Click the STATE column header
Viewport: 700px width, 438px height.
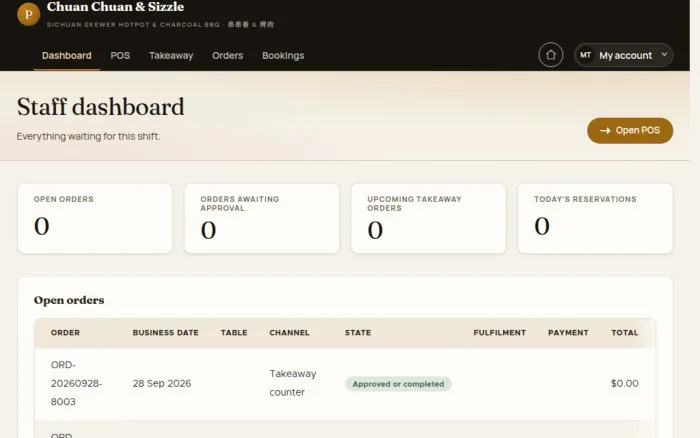[358, 333]
